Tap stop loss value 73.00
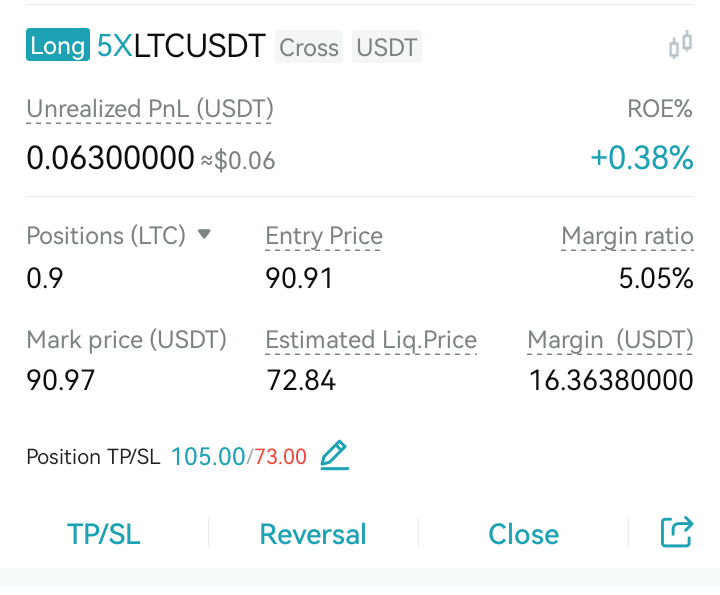Viewport: 720px width, 595px height. click(x=281, y=457)
